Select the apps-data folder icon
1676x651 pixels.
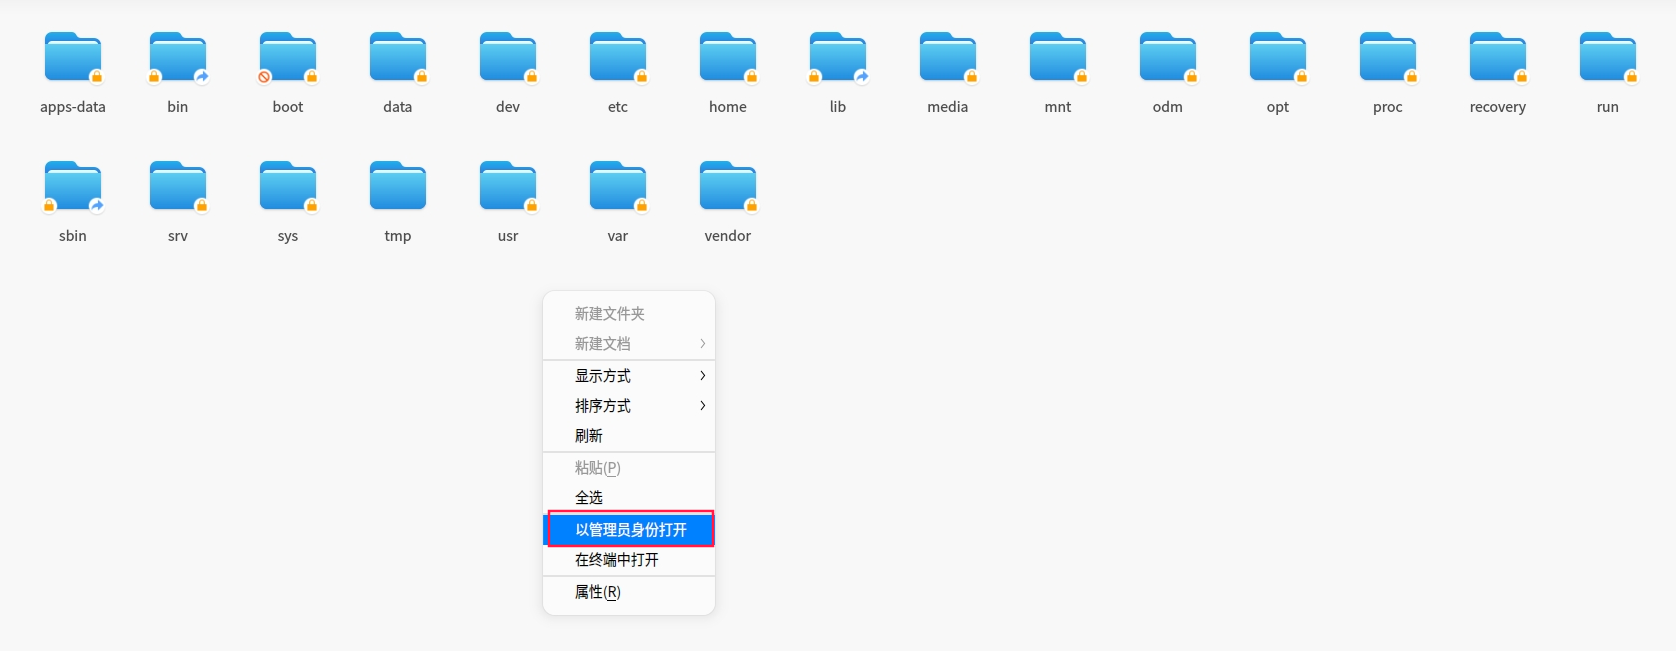tap(73, 58)
